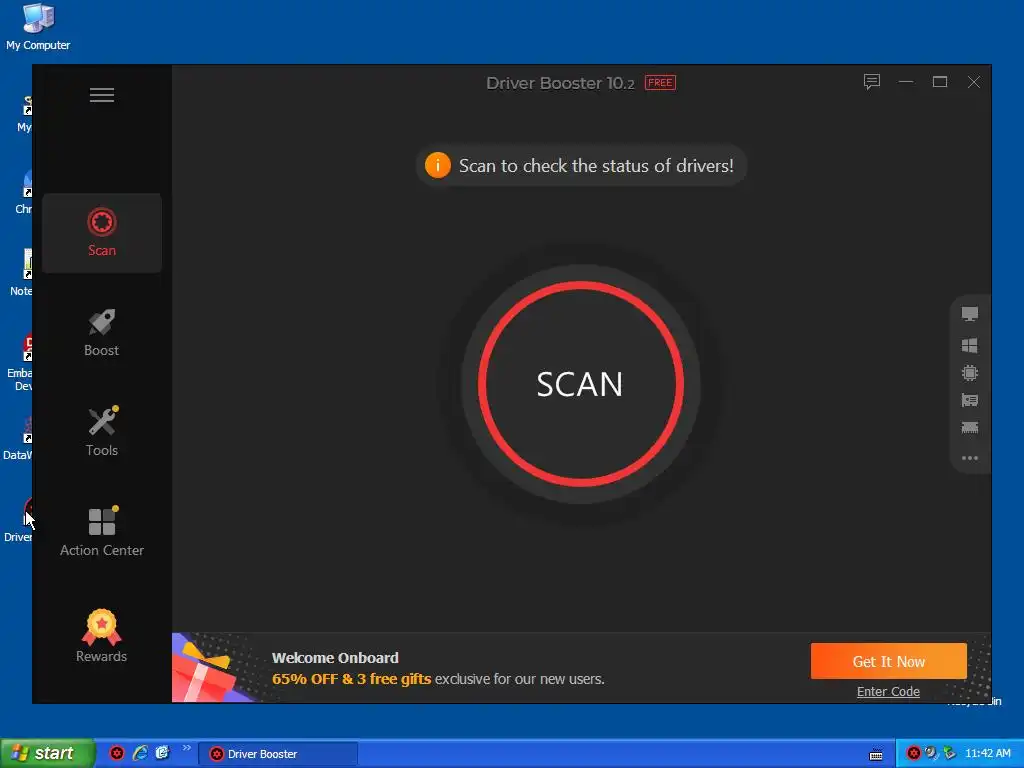Select the Scan tab in the sidebar
This screenshot has width=1024, height=768.
pos(102,232)
